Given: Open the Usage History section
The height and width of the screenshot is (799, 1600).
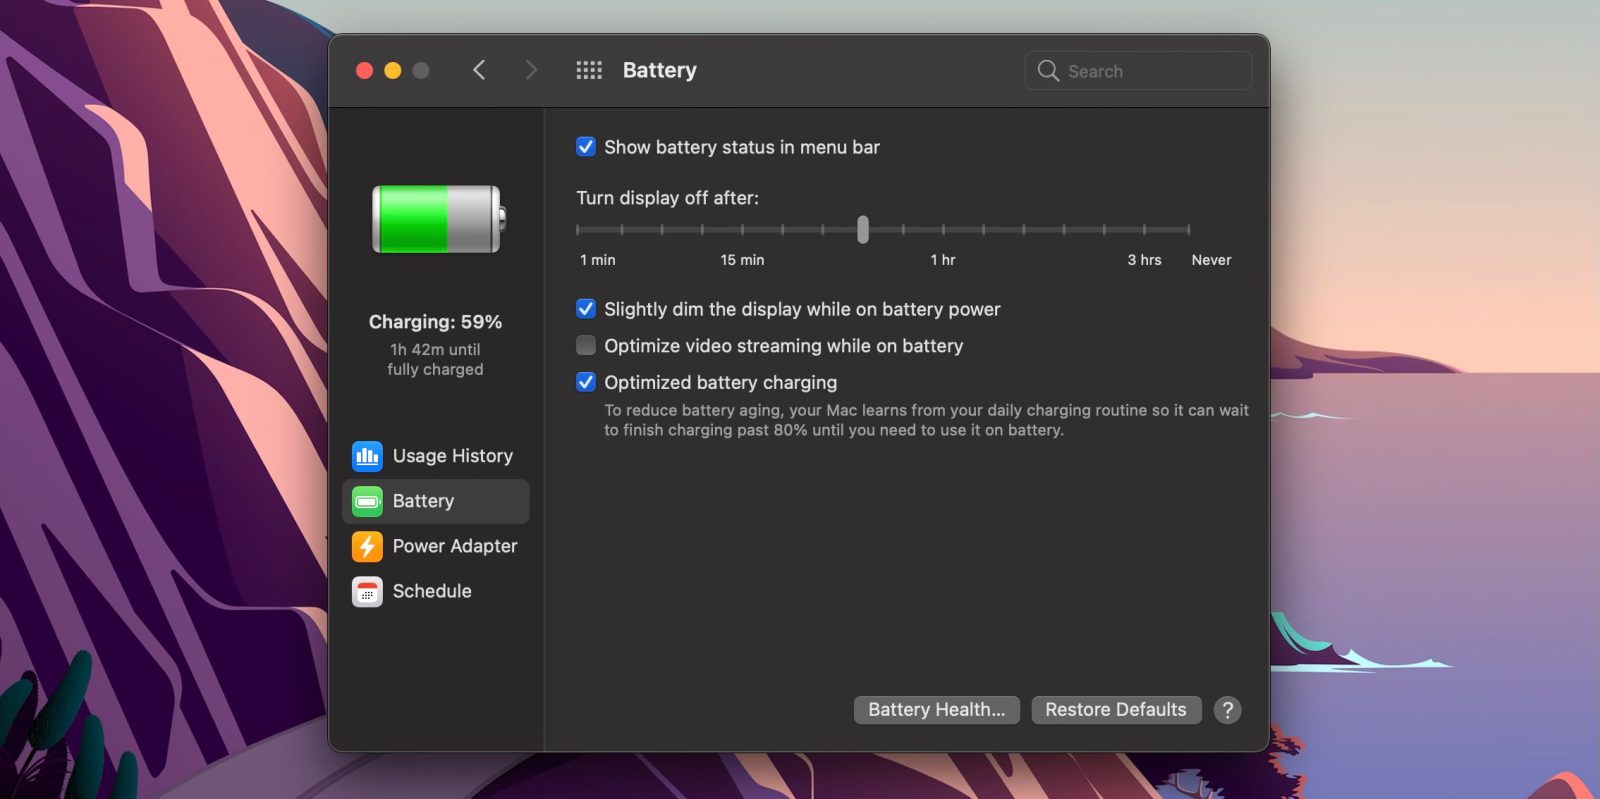Looking at the screenshot, I should pyautogui.click(x=452, y=456).
